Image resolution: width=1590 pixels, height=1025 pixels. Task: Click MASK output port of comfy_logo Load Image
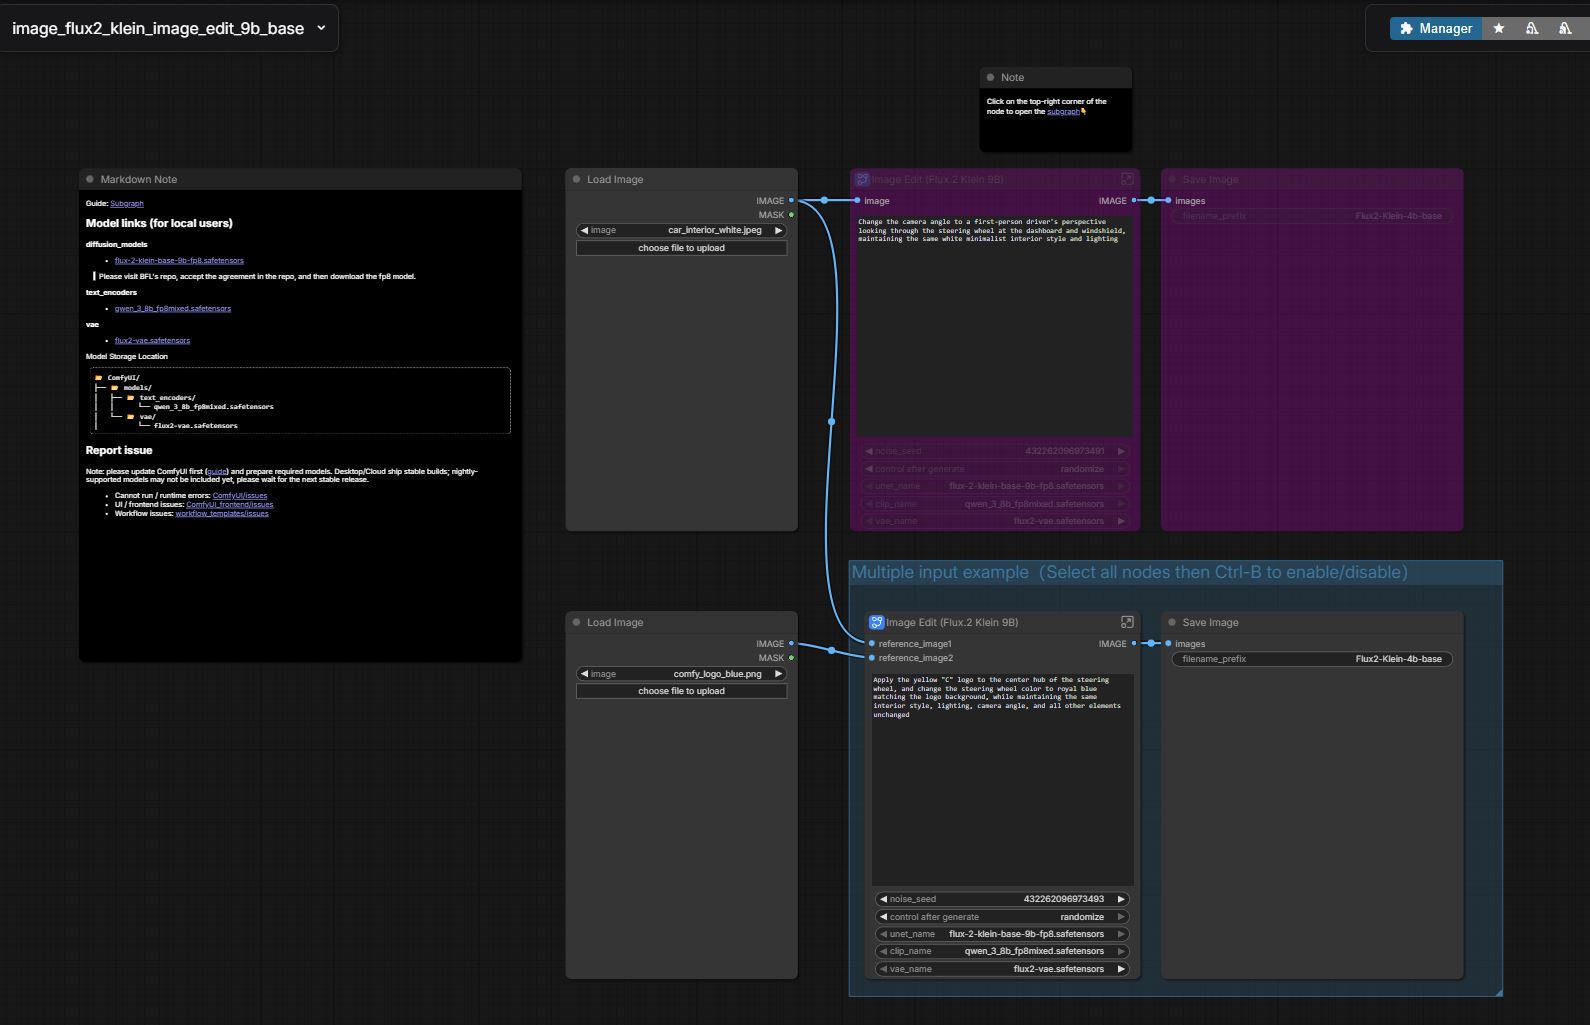(x=791, y=658)
